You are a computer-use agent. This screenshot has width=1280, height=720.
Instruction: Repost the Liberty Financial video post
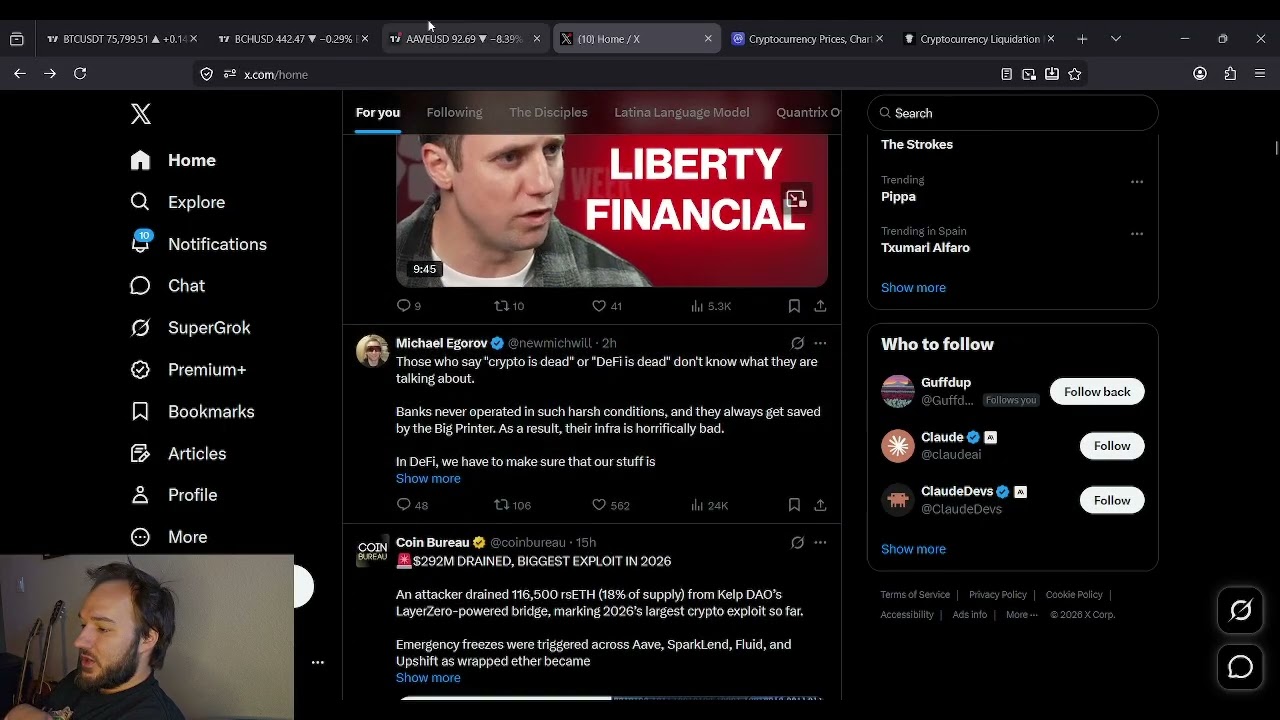509,306
